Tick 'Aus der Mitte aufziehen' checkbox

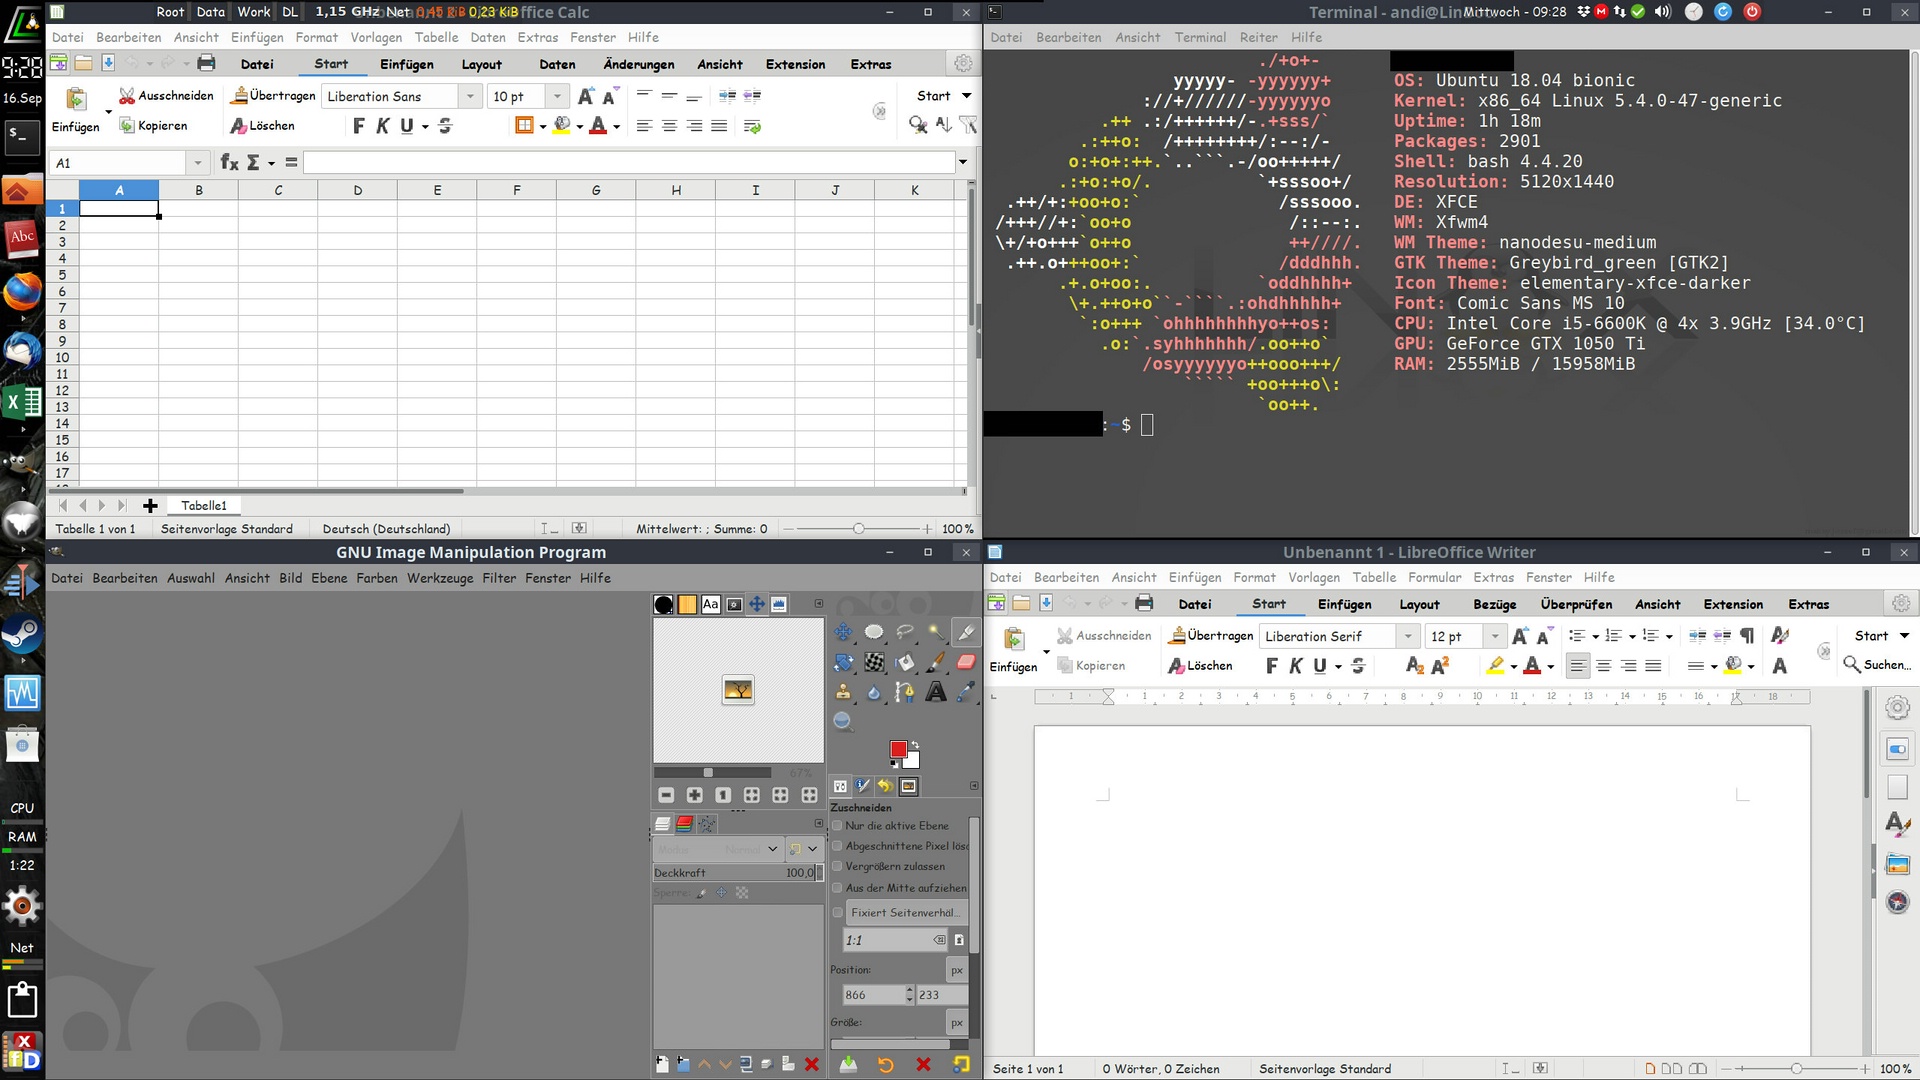tap(838, 888)
